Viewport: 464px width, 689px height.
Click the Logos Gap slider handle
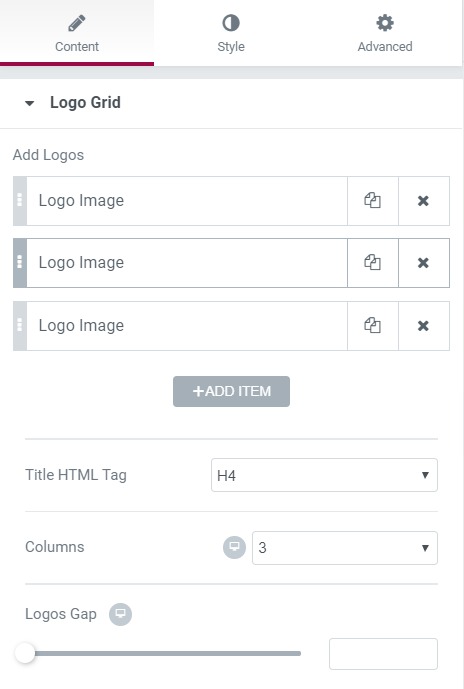coord(25,653)
